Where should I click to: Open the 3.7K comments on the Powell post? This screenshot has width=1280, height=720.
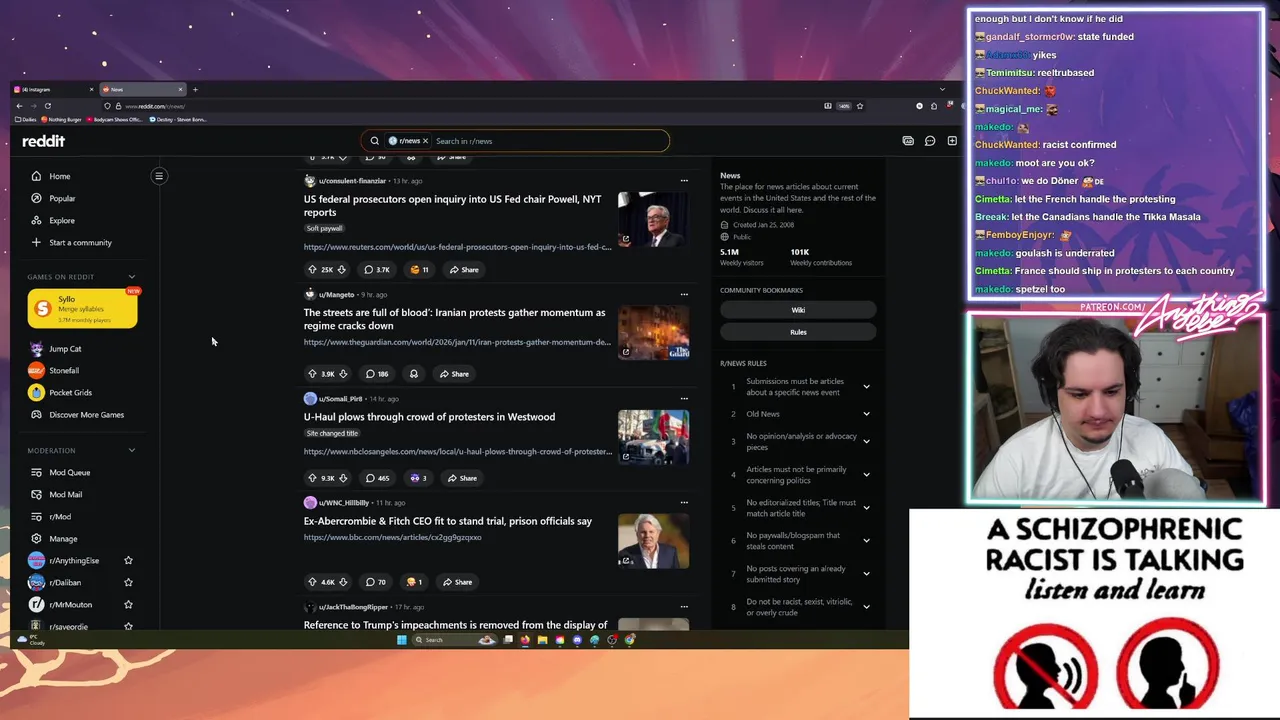coord(377,269)
